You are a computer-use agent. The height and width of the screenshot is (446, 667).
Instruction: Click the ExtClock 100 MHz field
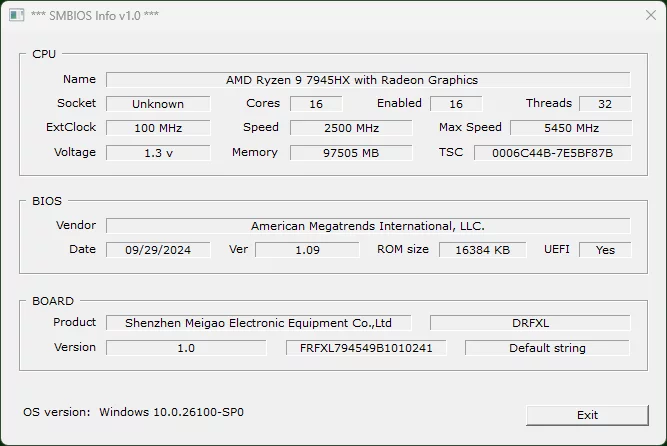point(158,128)
